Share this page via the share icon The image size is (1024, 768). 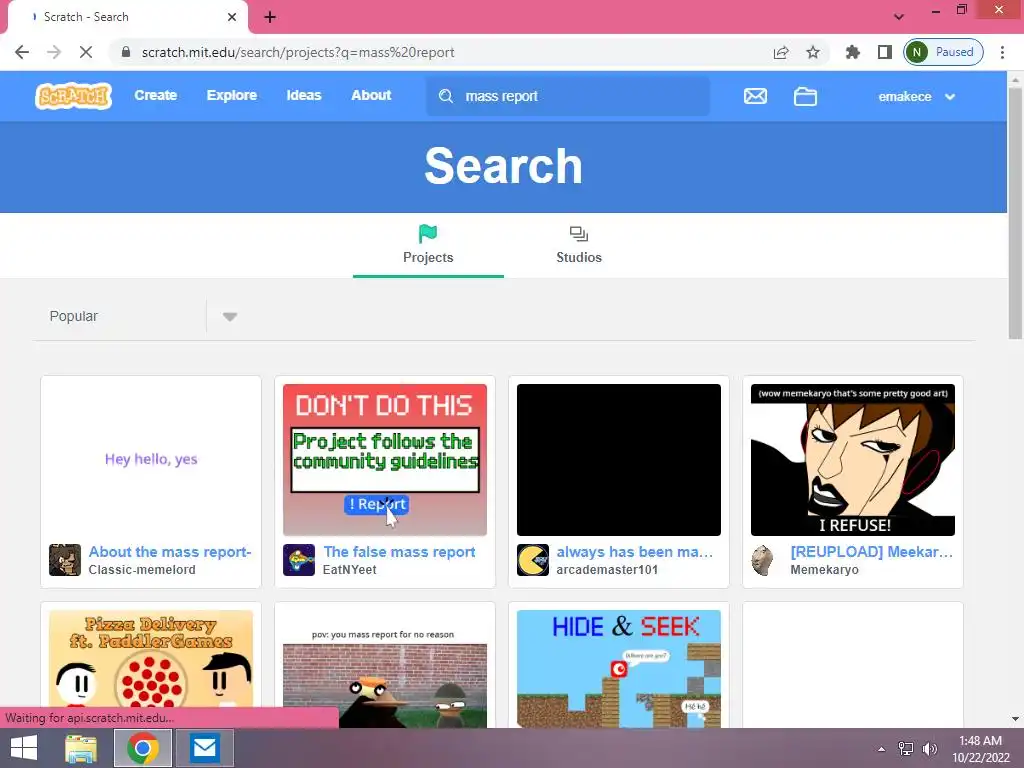click(781, 52)
